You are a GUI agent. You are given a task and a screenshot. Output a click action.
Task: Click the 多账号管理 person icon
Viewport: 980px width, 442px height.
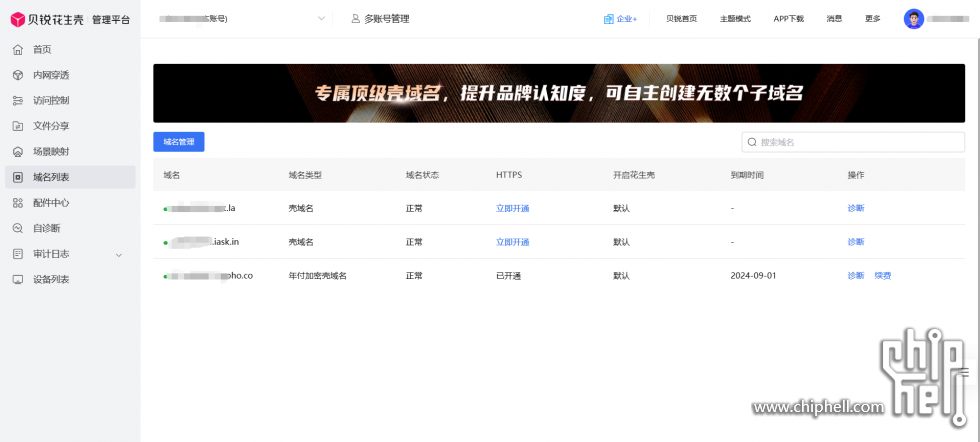pyautogui.click(x=356, y=19)
